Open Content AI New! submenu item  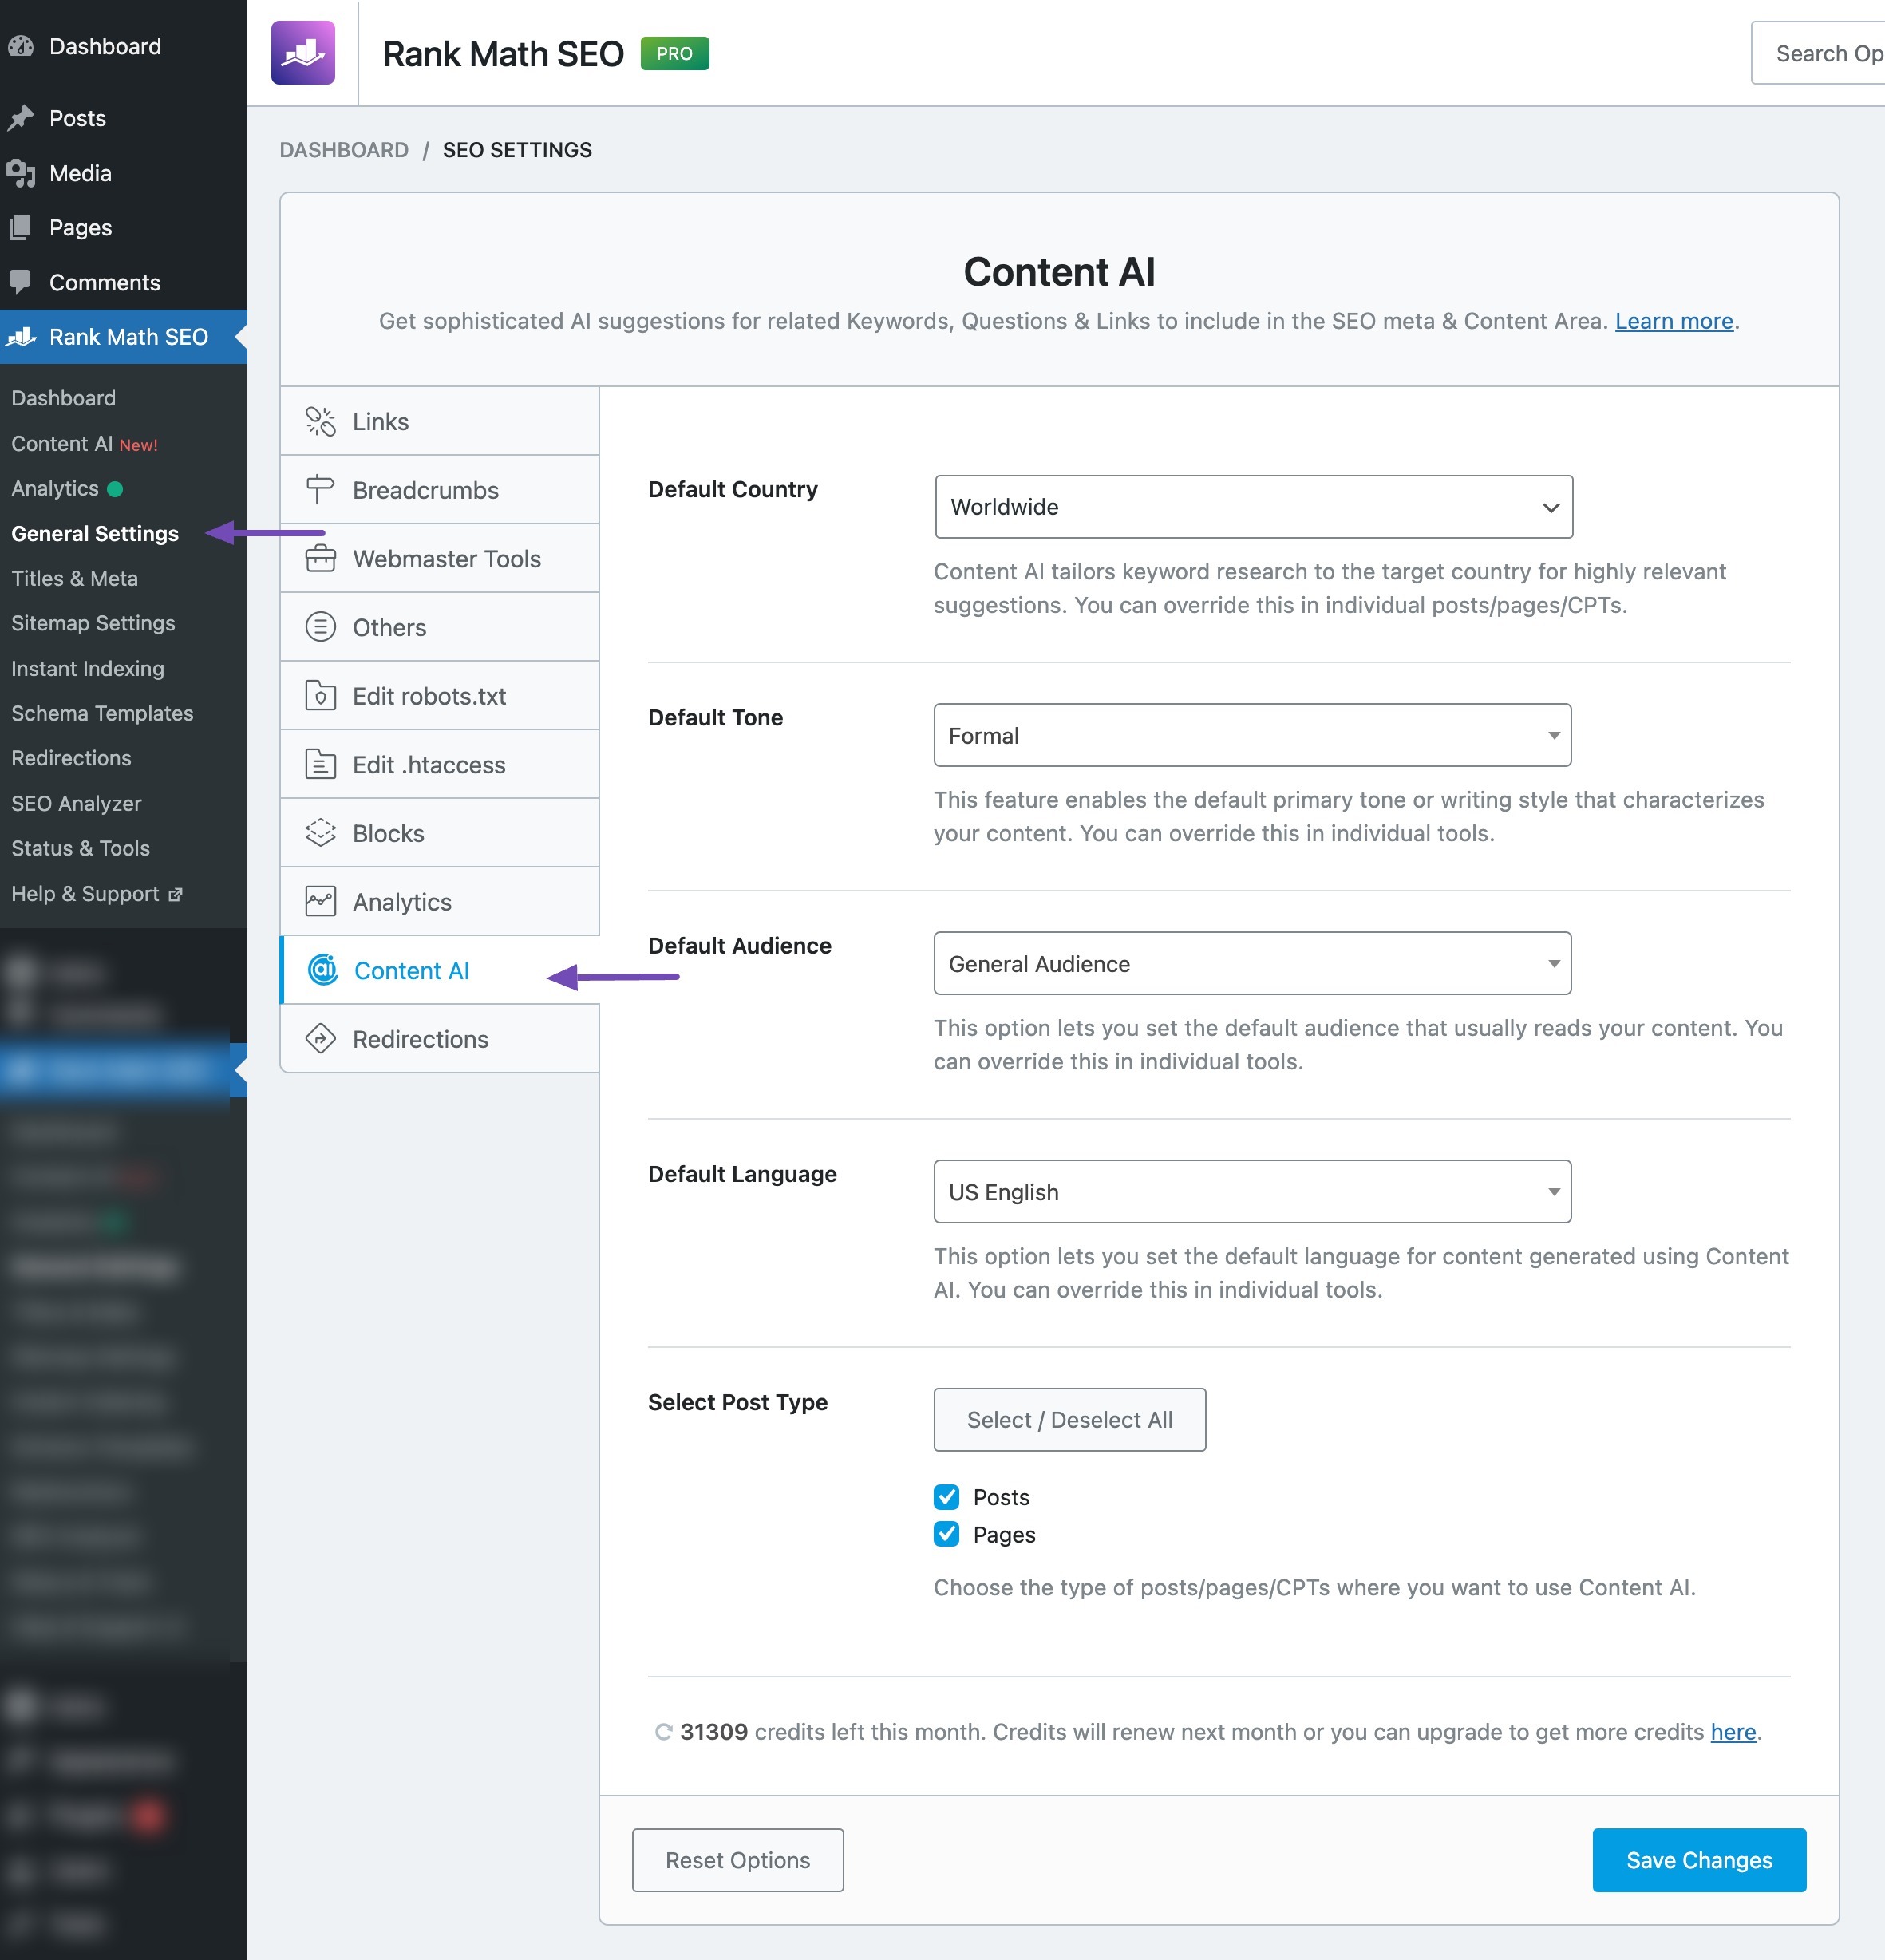pos(85,443)
